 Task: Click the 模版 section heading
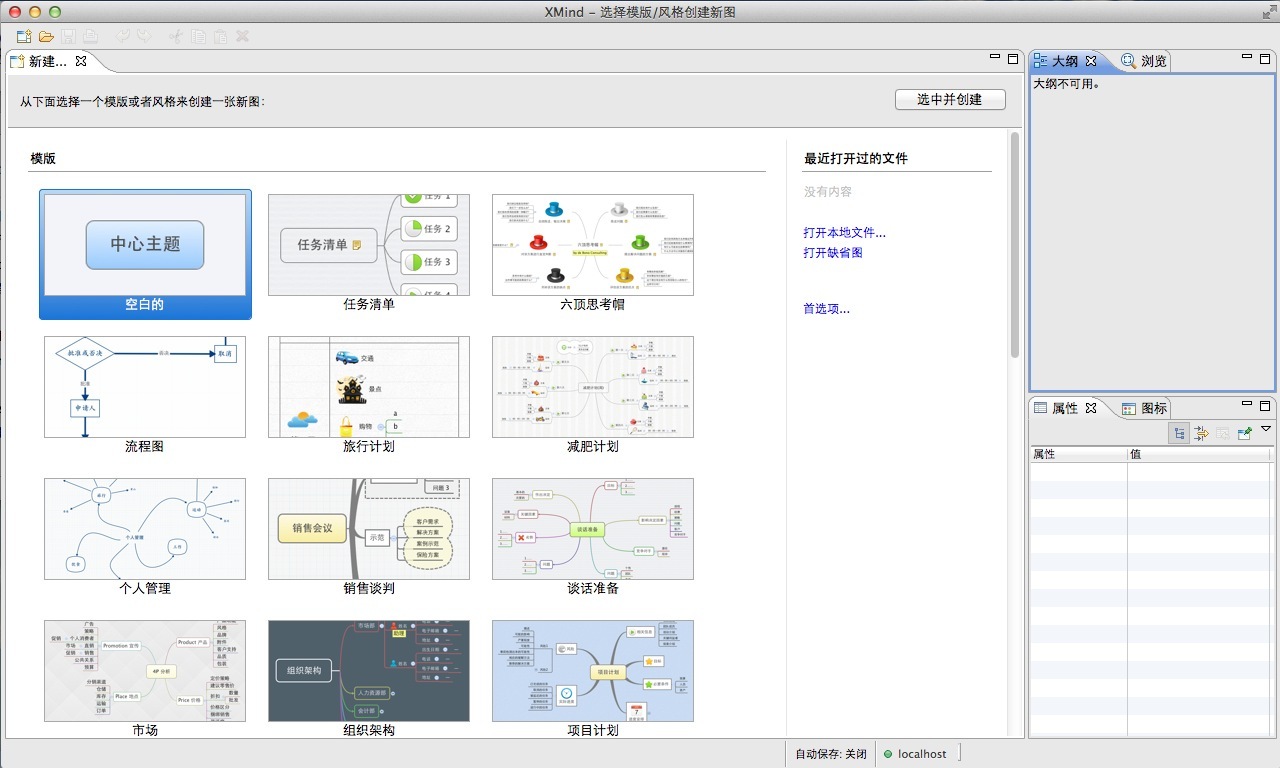(43, 158)
